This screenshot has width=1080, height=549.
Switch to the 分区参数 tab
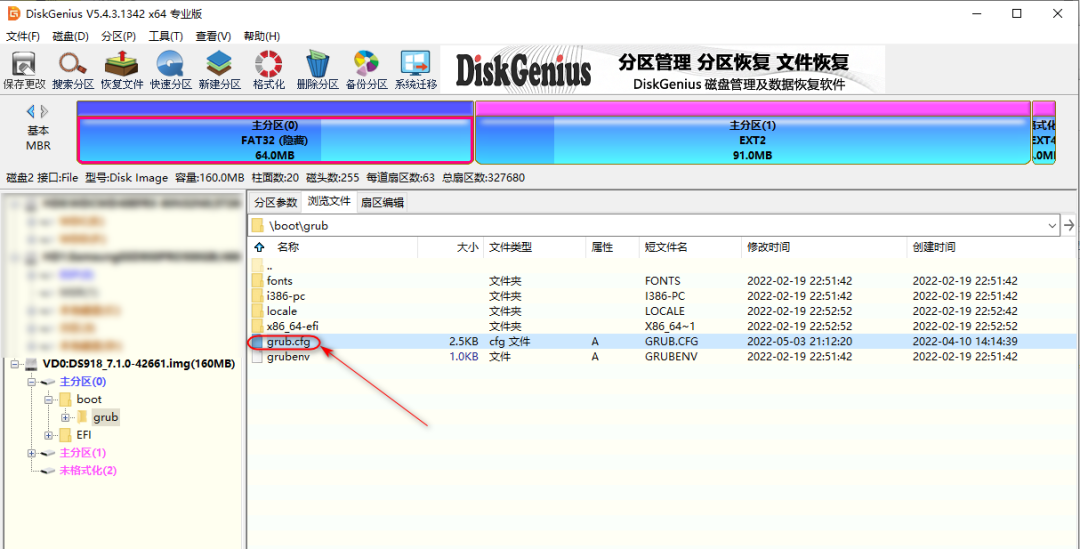point(275,203)
